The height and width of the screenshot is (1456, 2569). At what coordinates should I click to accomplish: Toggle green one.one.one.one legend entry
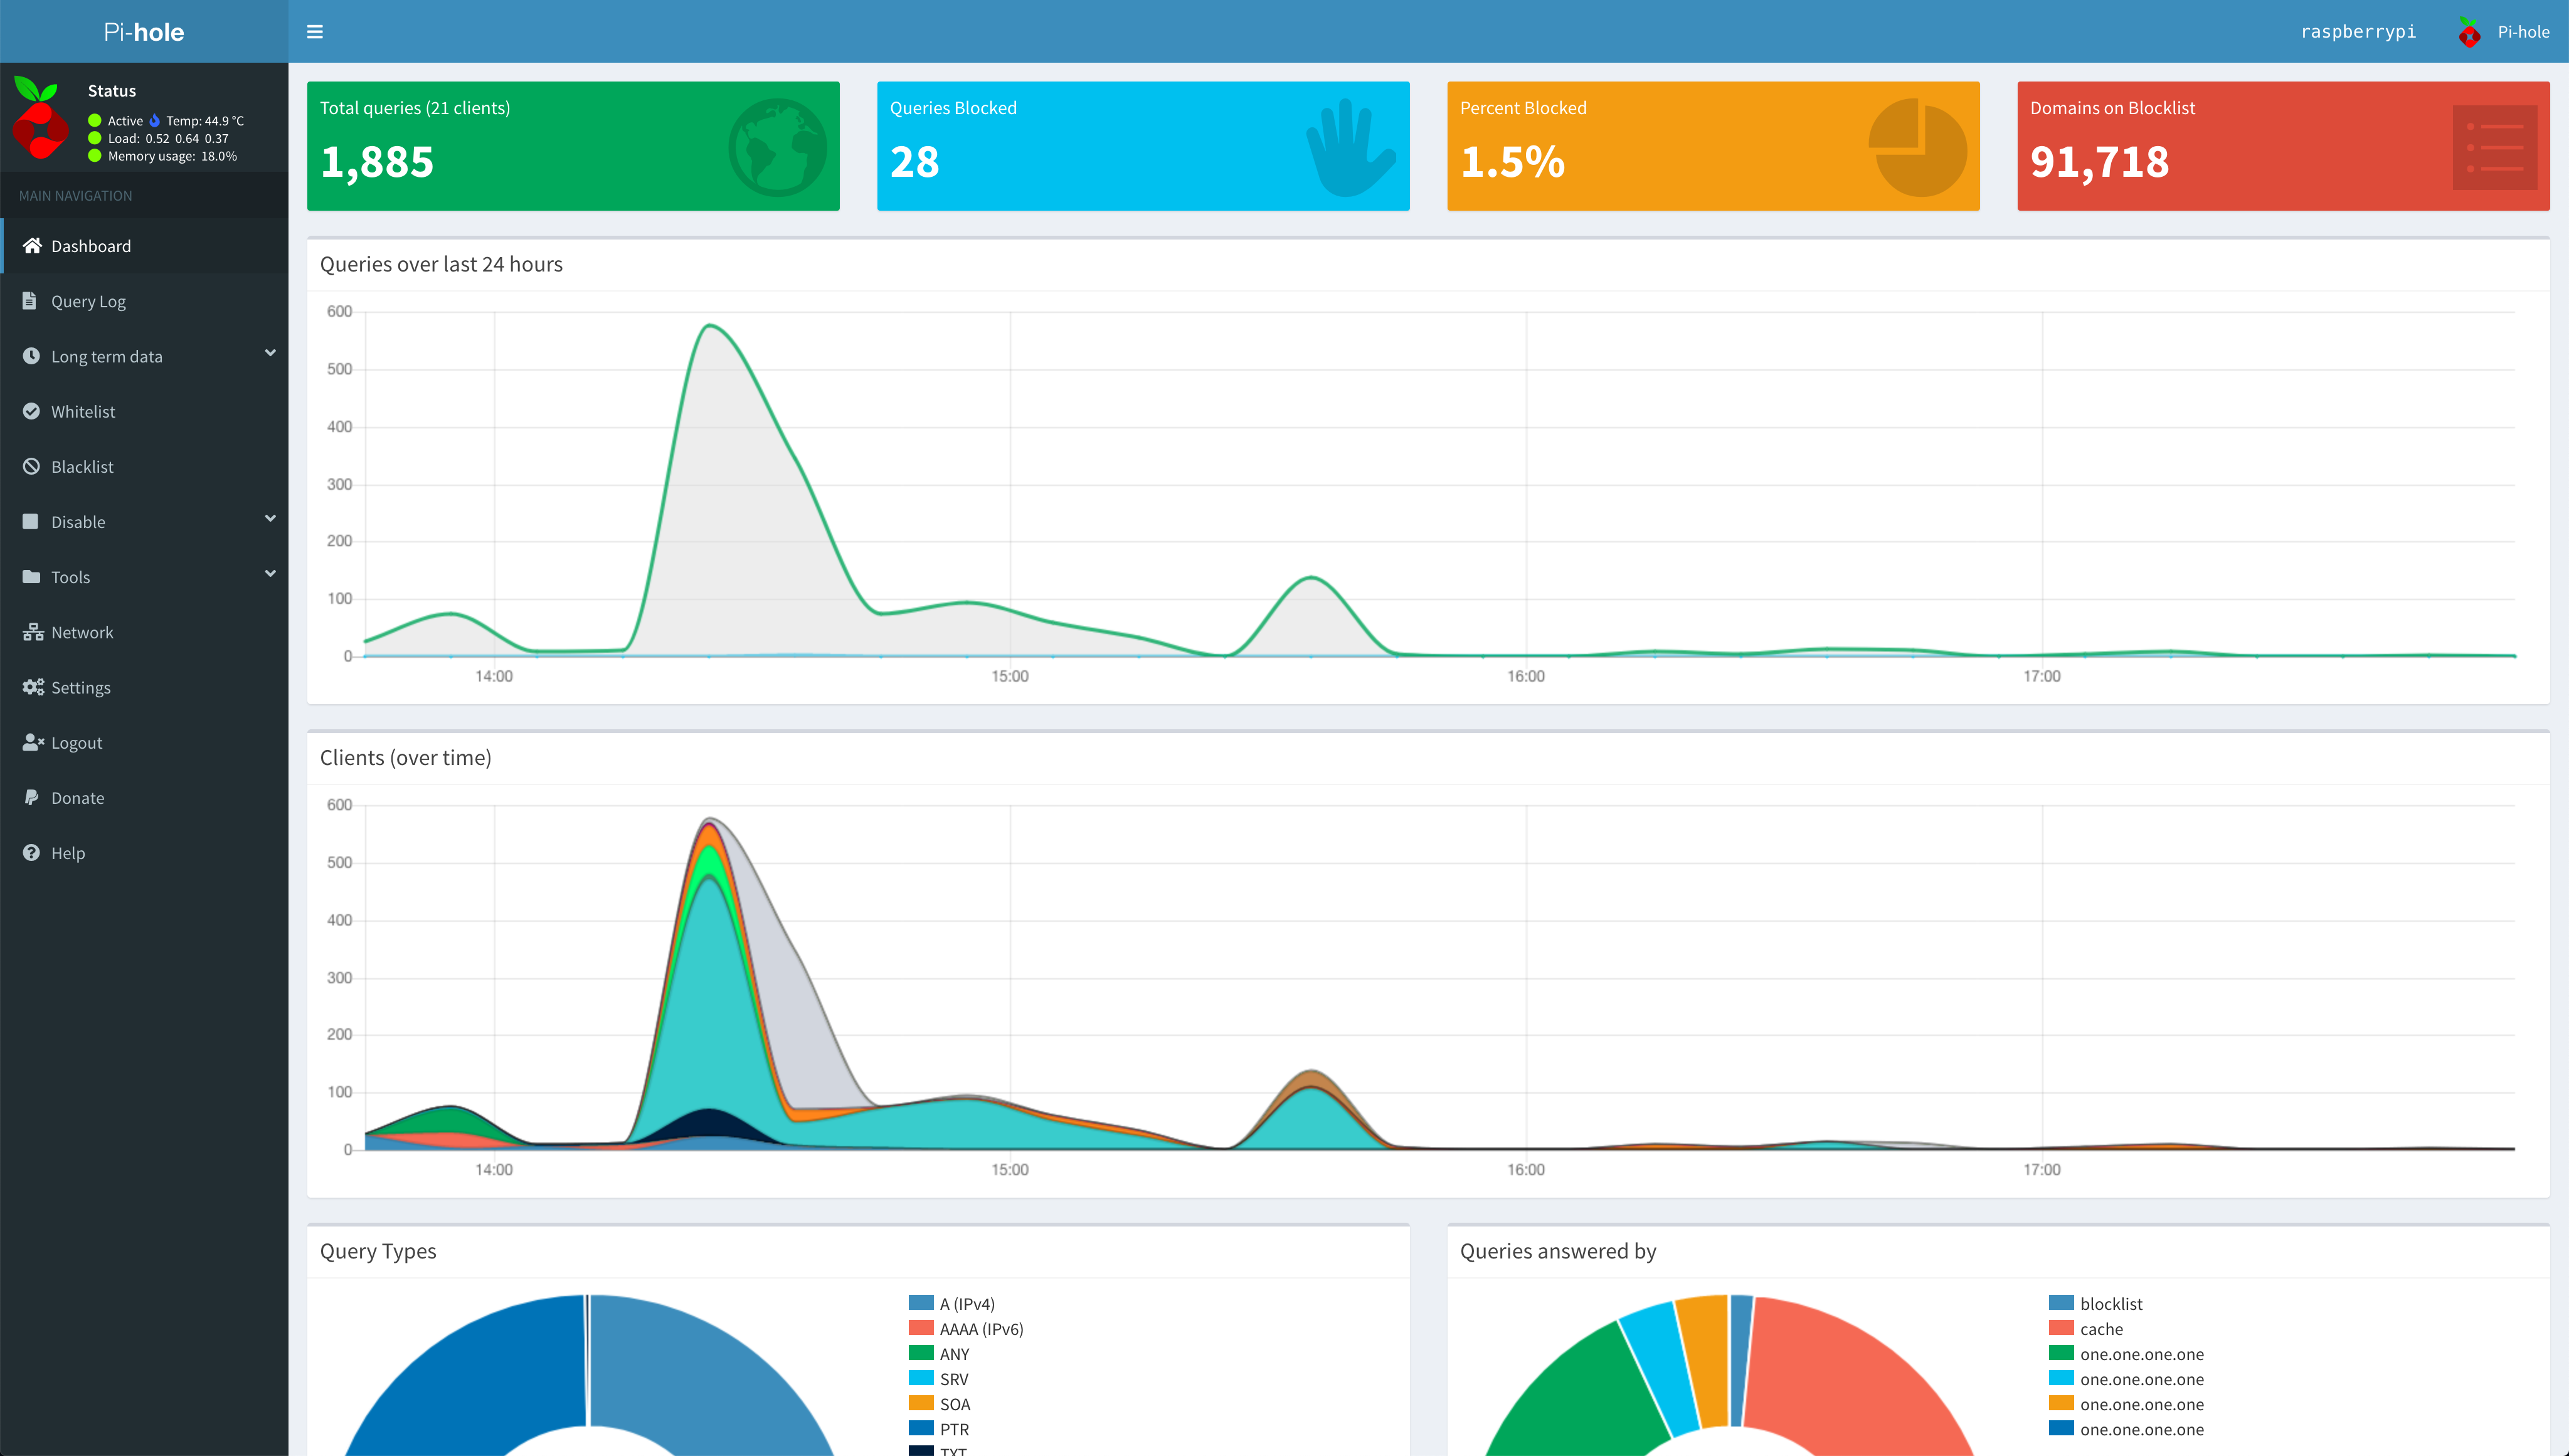[x=2126, y=1353]
